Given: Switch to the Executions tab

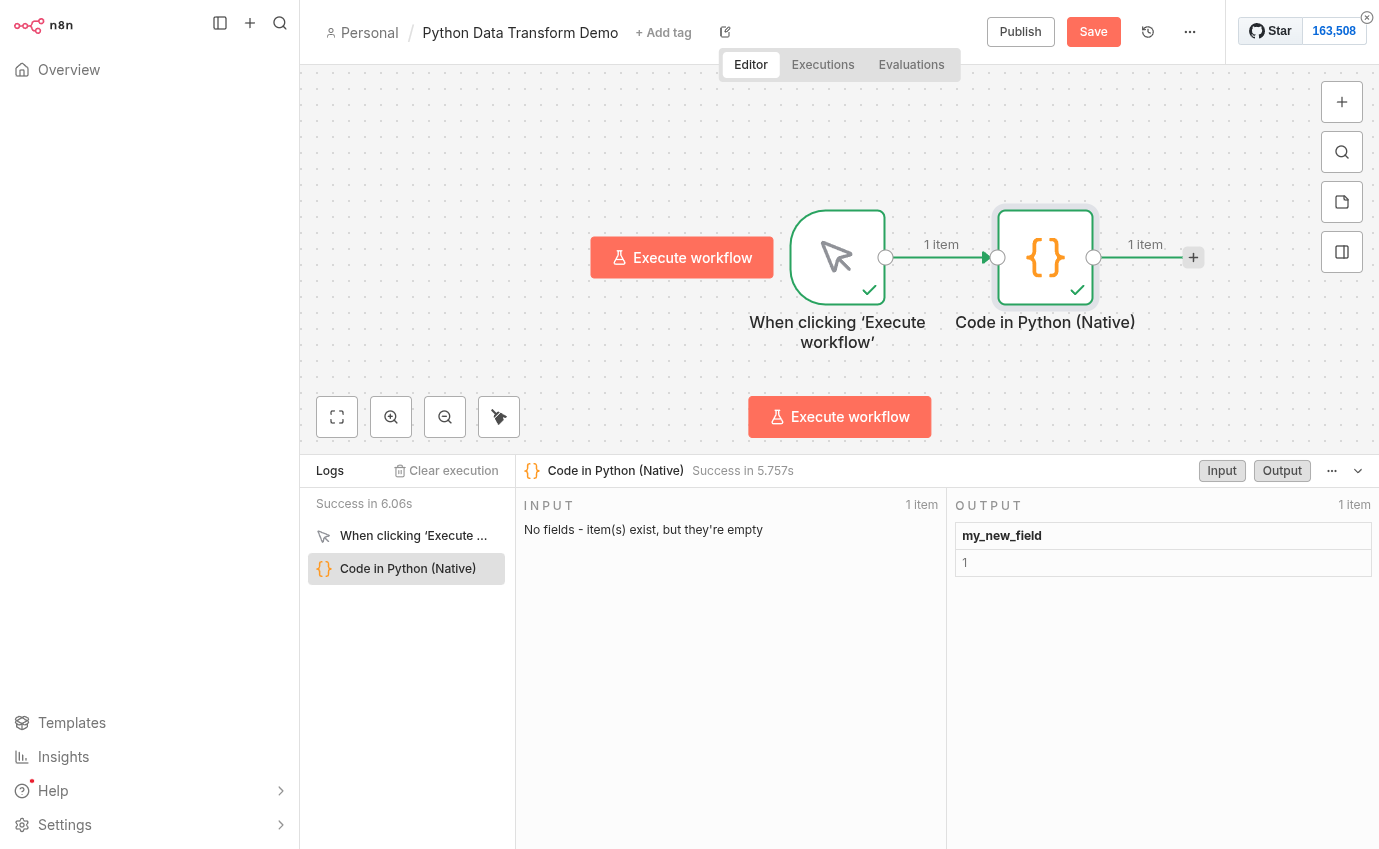Looking at the screenshot, I should 822,64.
